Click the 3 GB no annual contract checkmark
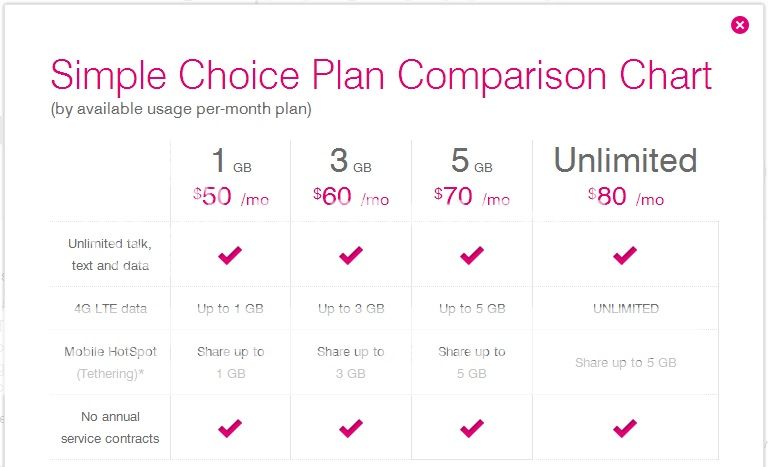The width and height of the screenshot is (768, 467). click(x=351, y=428)
